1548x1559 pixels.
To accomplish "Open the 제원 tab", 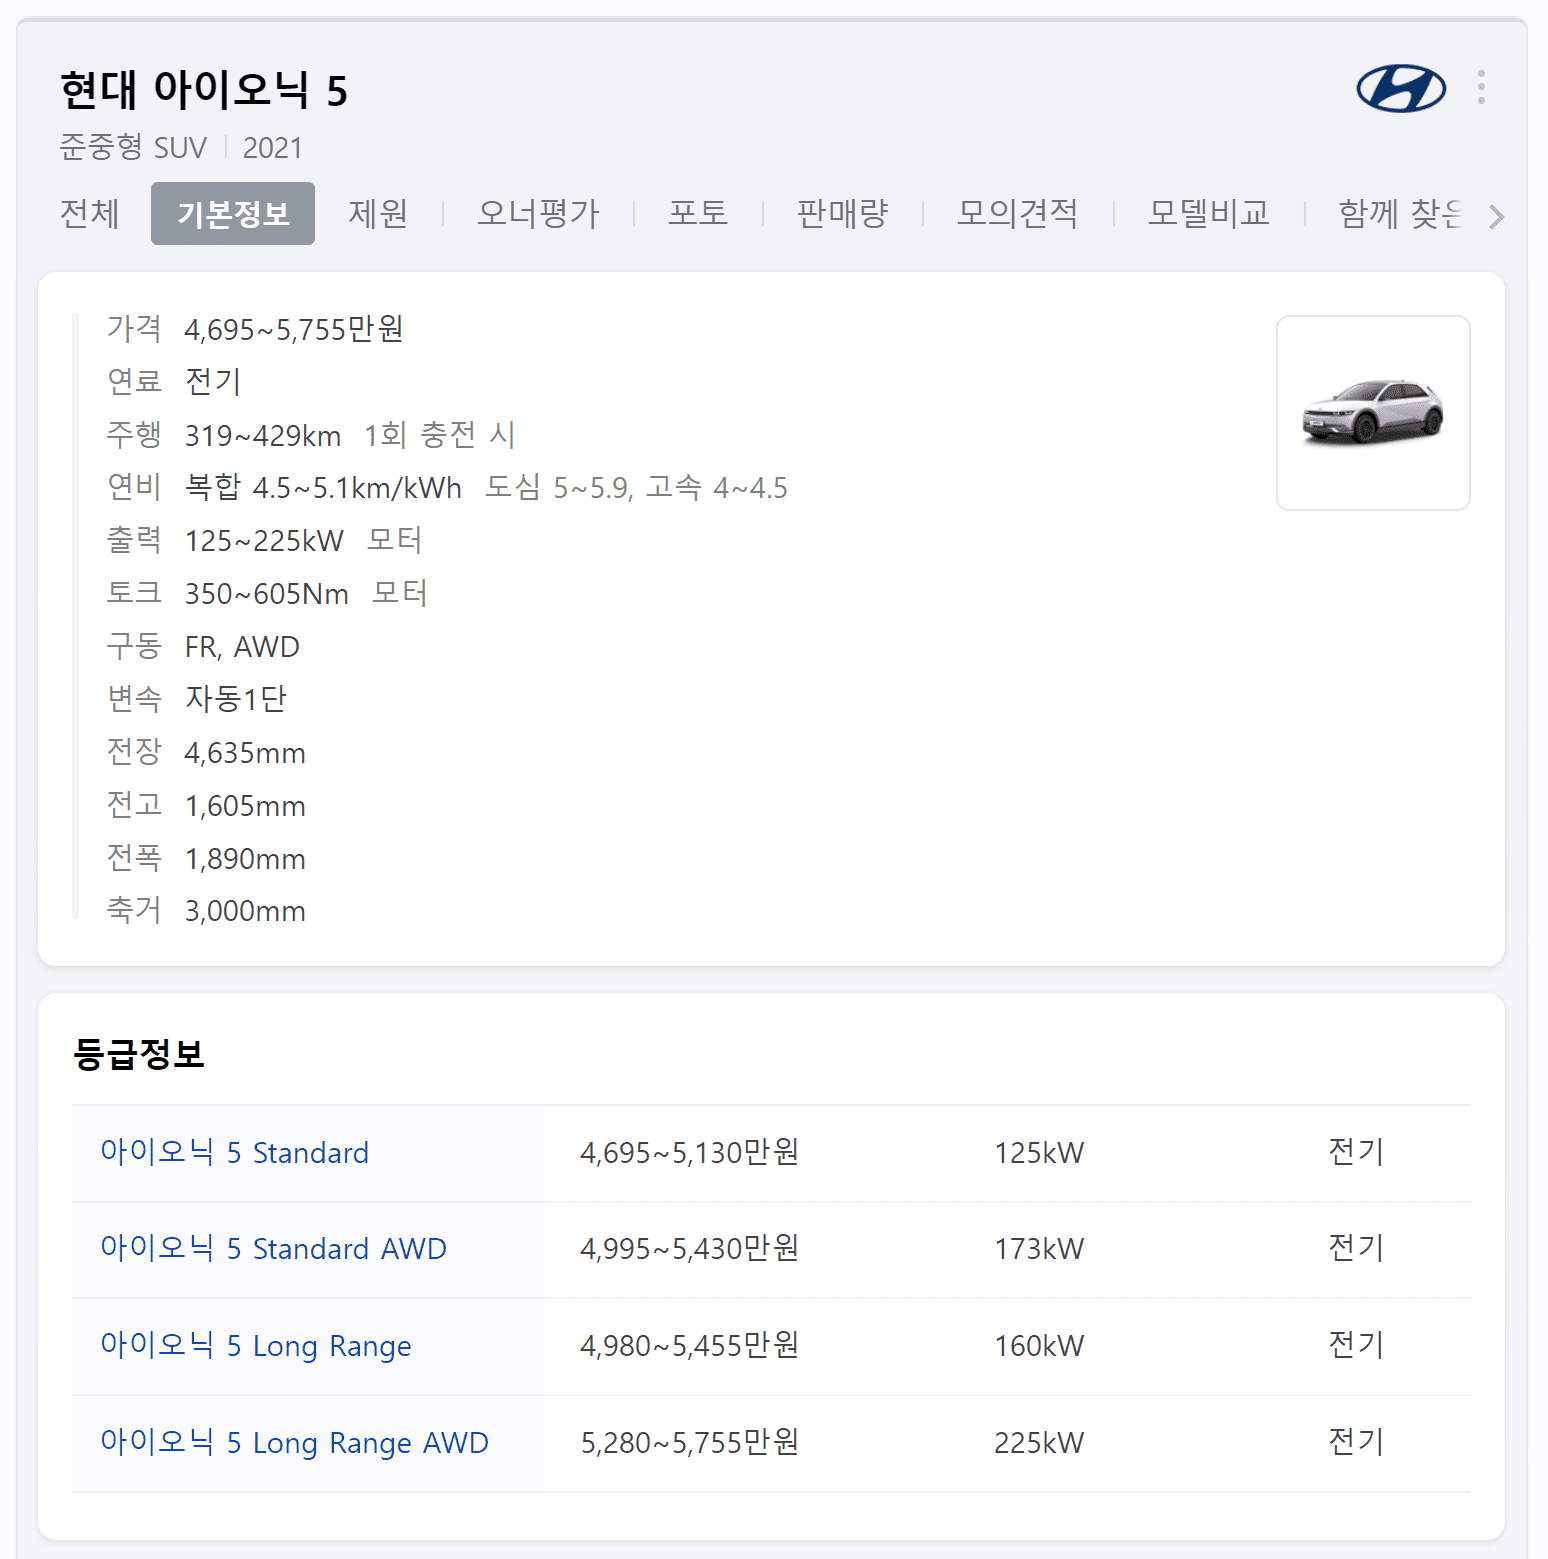I will click(378, 213).
